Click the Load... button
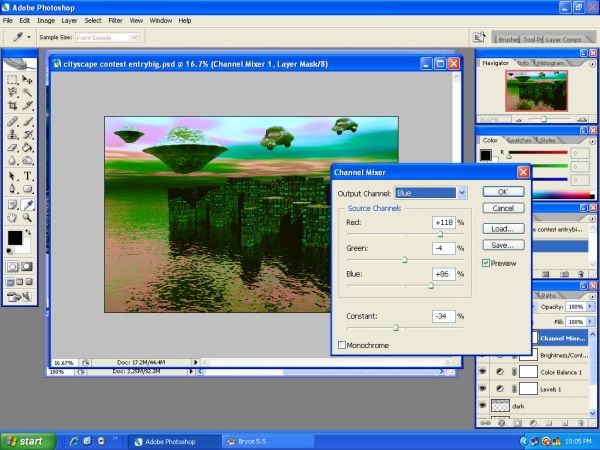The height and width of the screenshot is (450, 600). tap(503, 229)
